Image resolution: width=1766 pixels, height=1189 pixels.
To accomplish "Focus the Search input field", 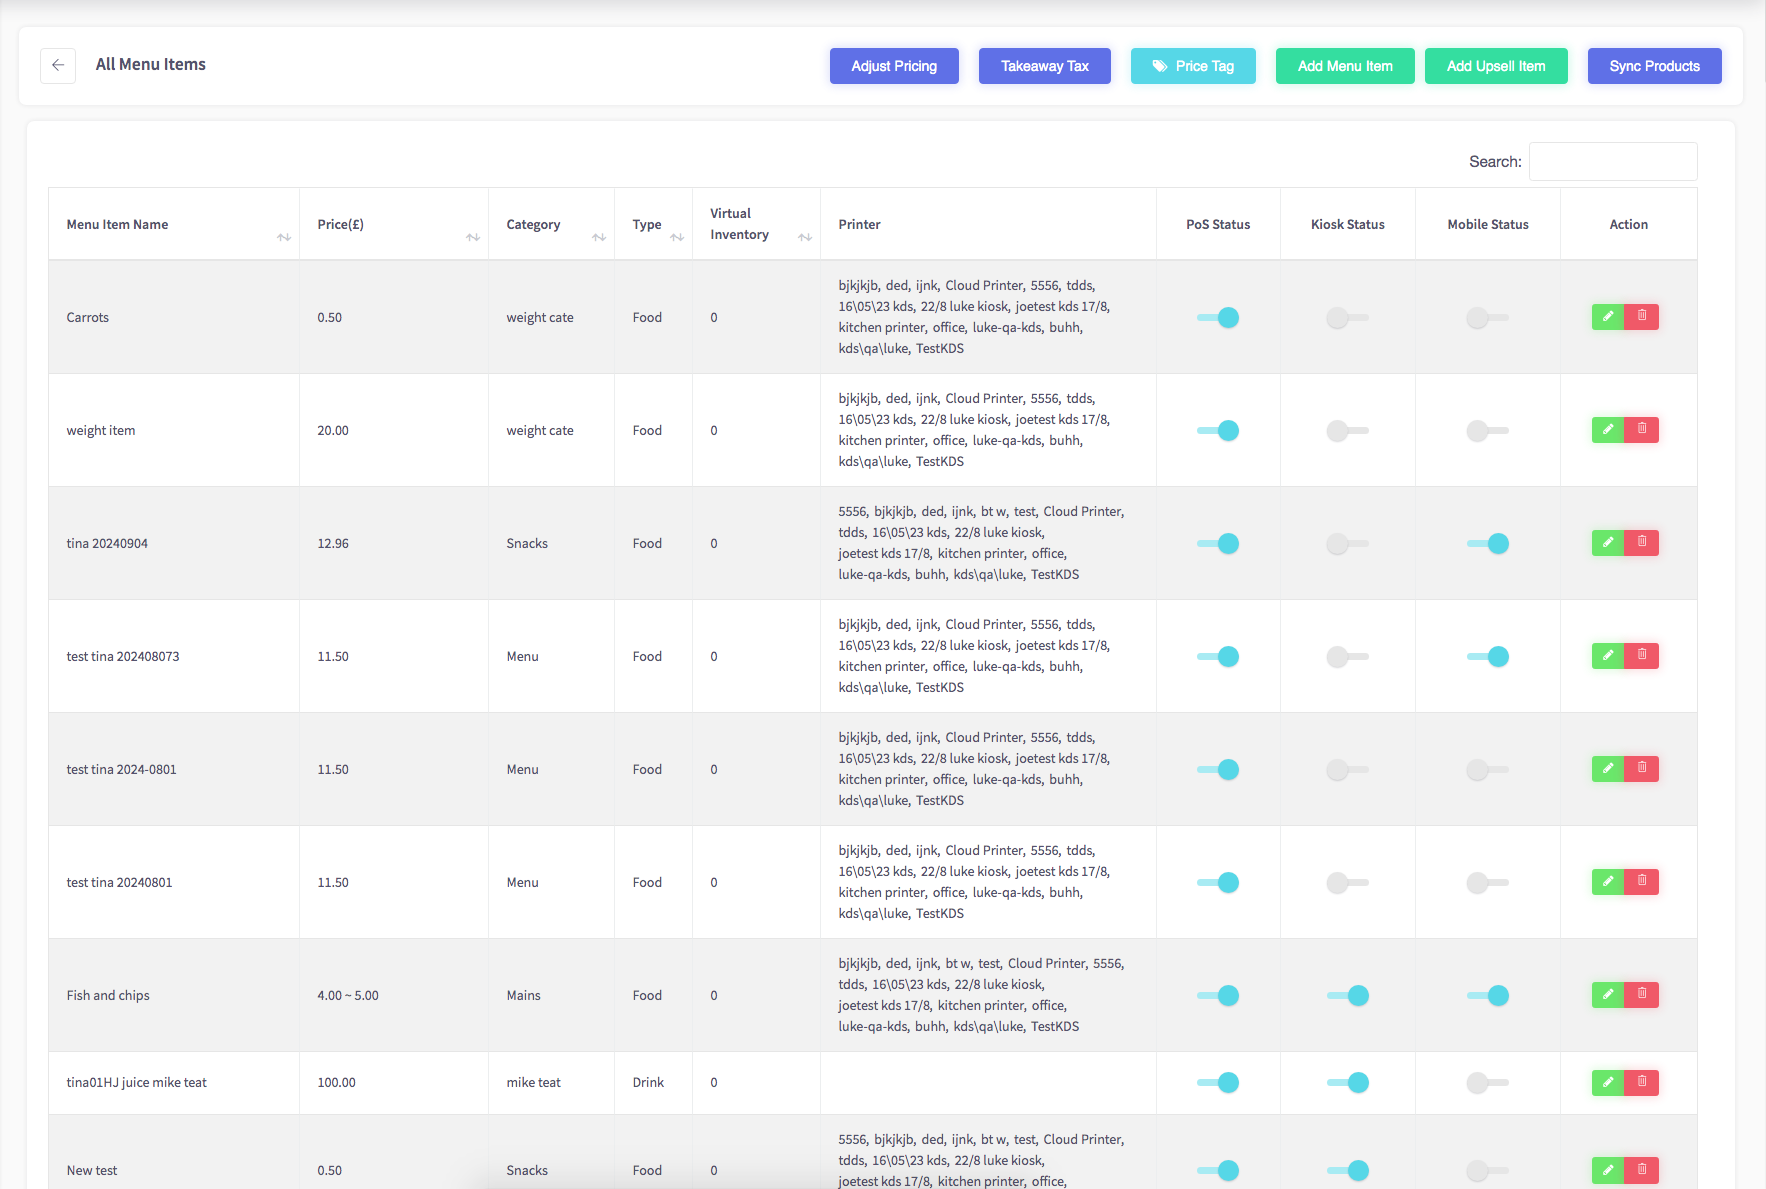I will pyautogui.click(x=1613, y=162).
